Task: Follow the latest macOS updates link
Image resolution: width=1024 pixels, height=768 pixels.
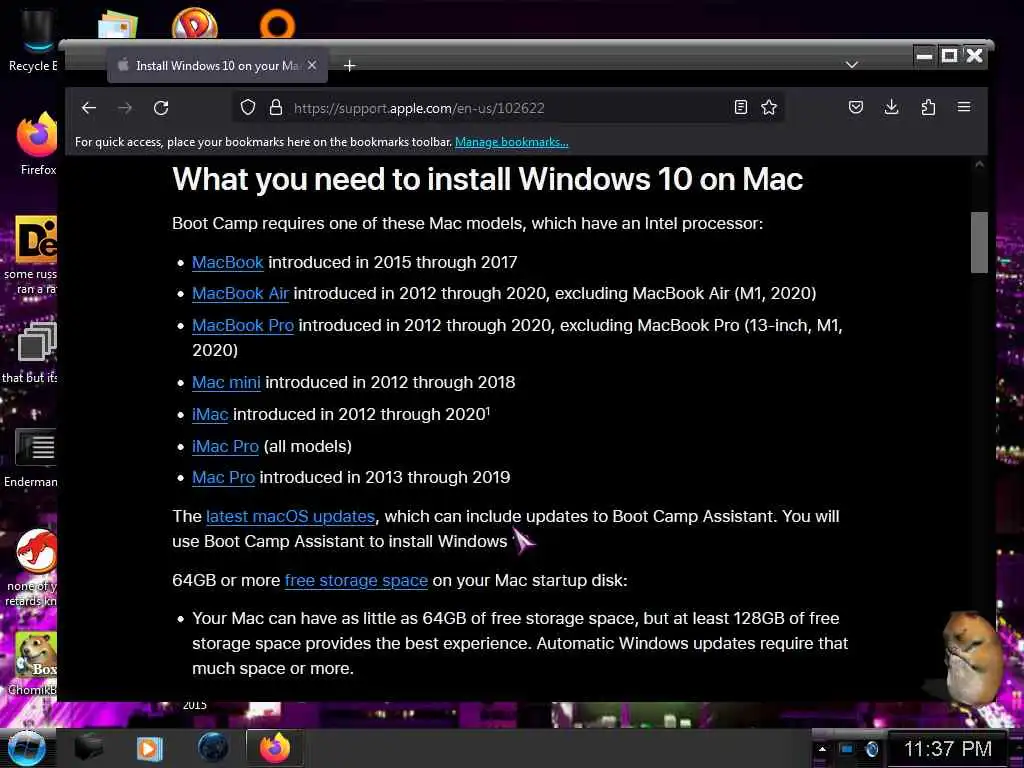Action: (x=291, y=517)
